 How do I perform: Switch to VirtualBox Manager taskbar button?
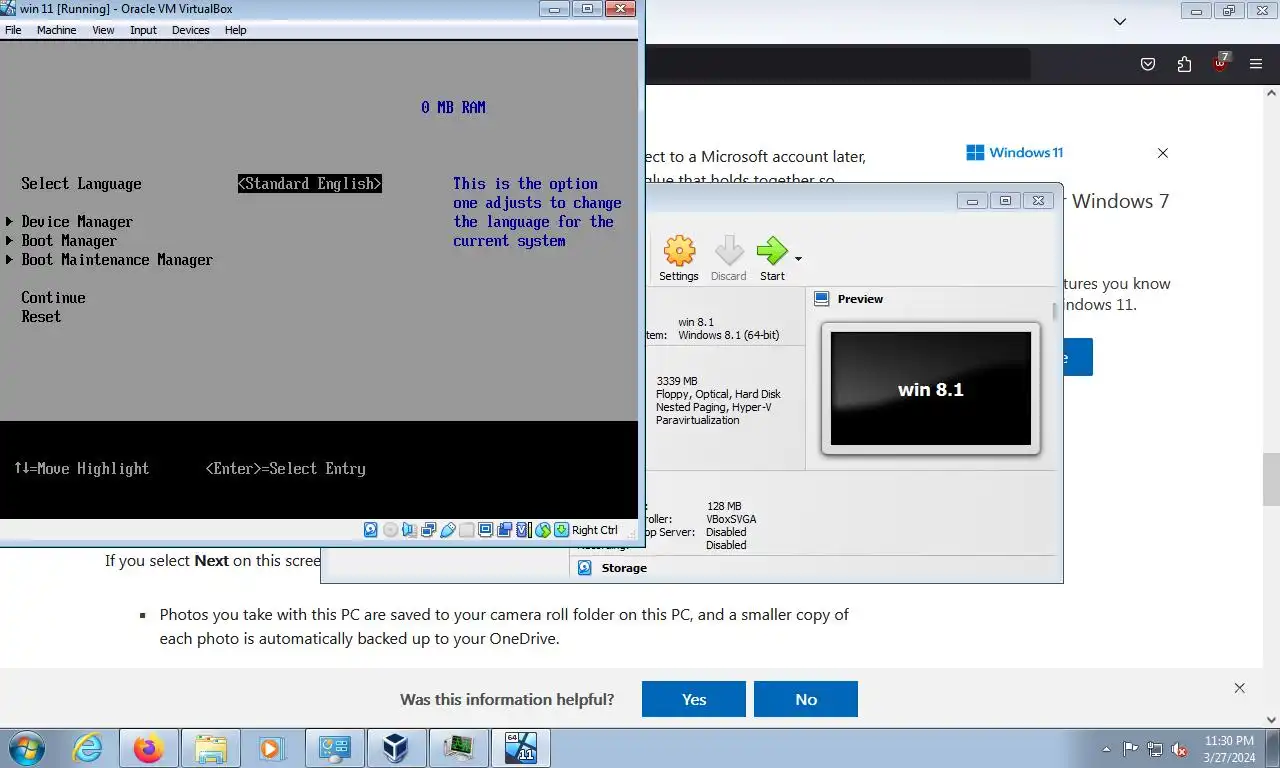[x=397, y=748]
